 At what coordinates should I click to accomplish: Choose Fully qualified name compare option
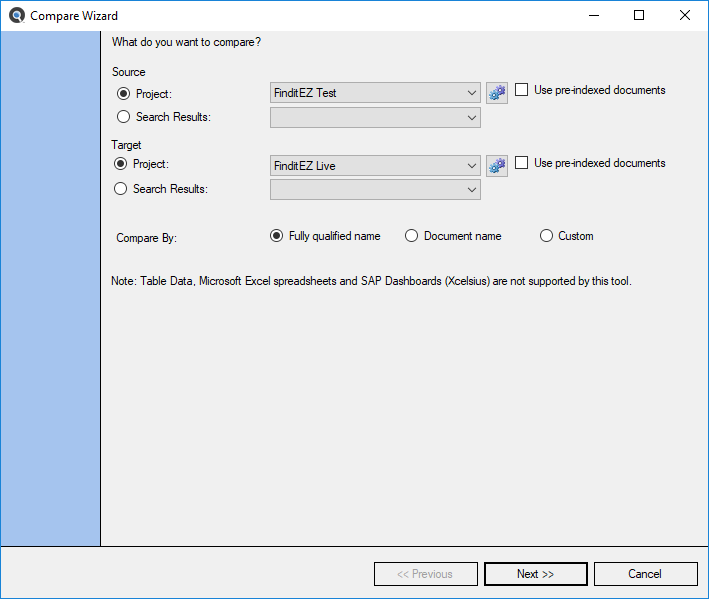[x=276, y=236]
